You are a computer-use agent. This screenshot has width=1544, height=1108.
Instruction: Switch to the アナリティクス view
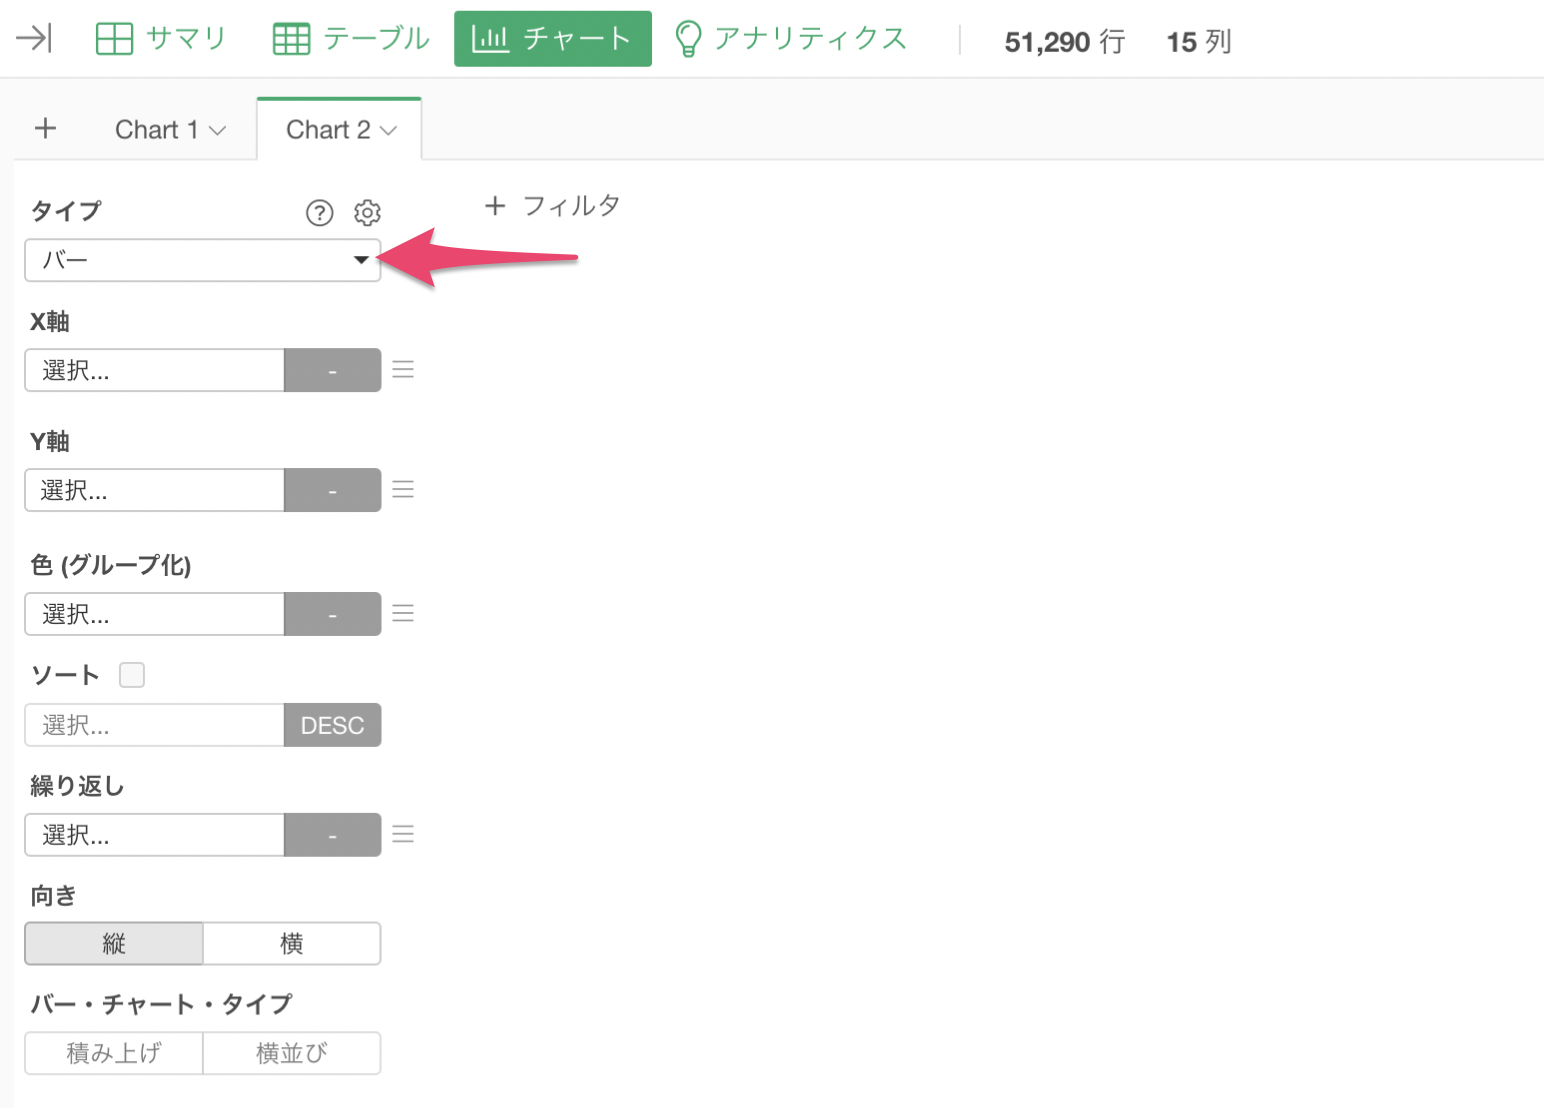coord(791,39)
